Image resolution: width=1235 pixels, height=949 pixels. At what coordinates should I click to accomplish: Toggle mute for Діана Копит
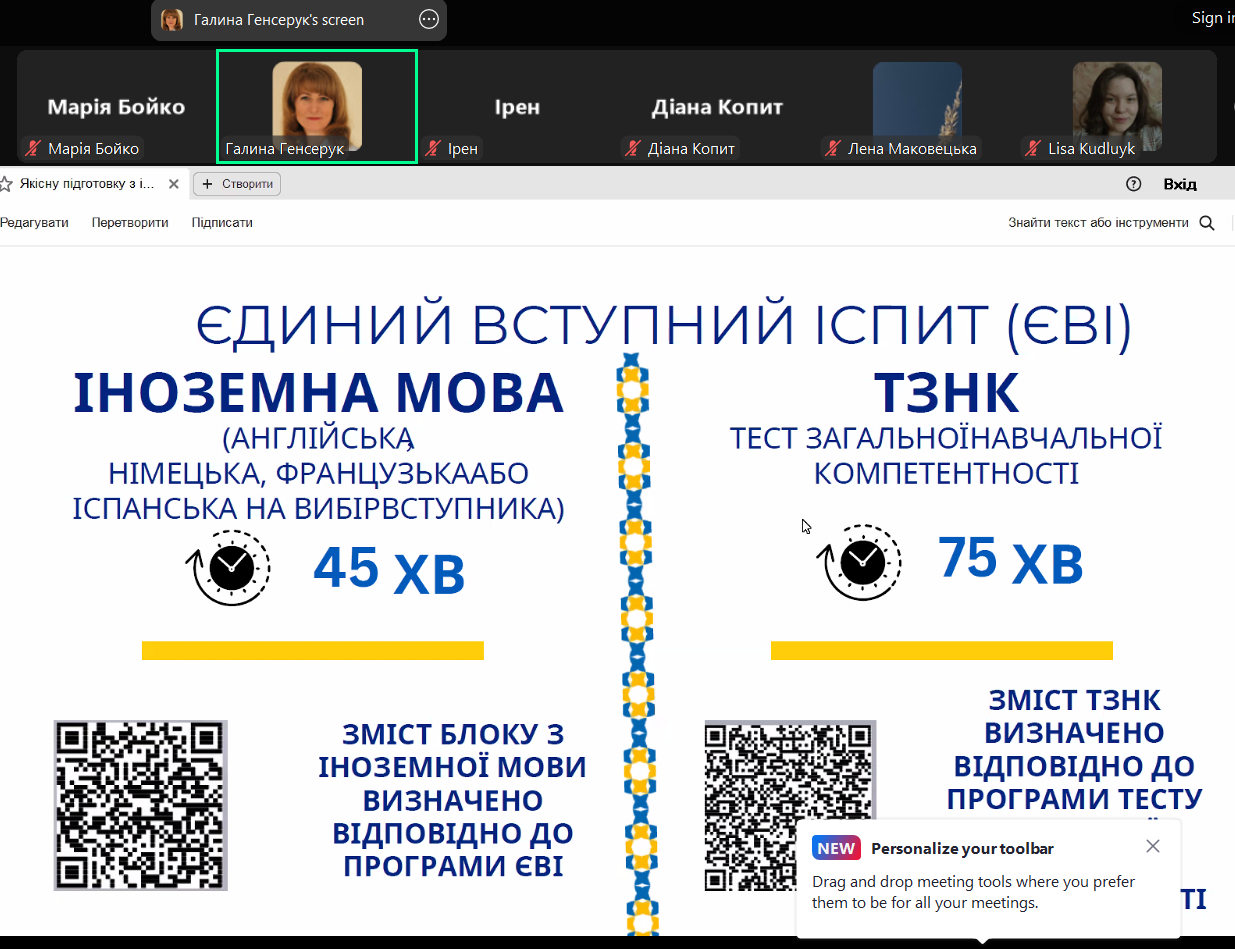(x=632, y=147)
